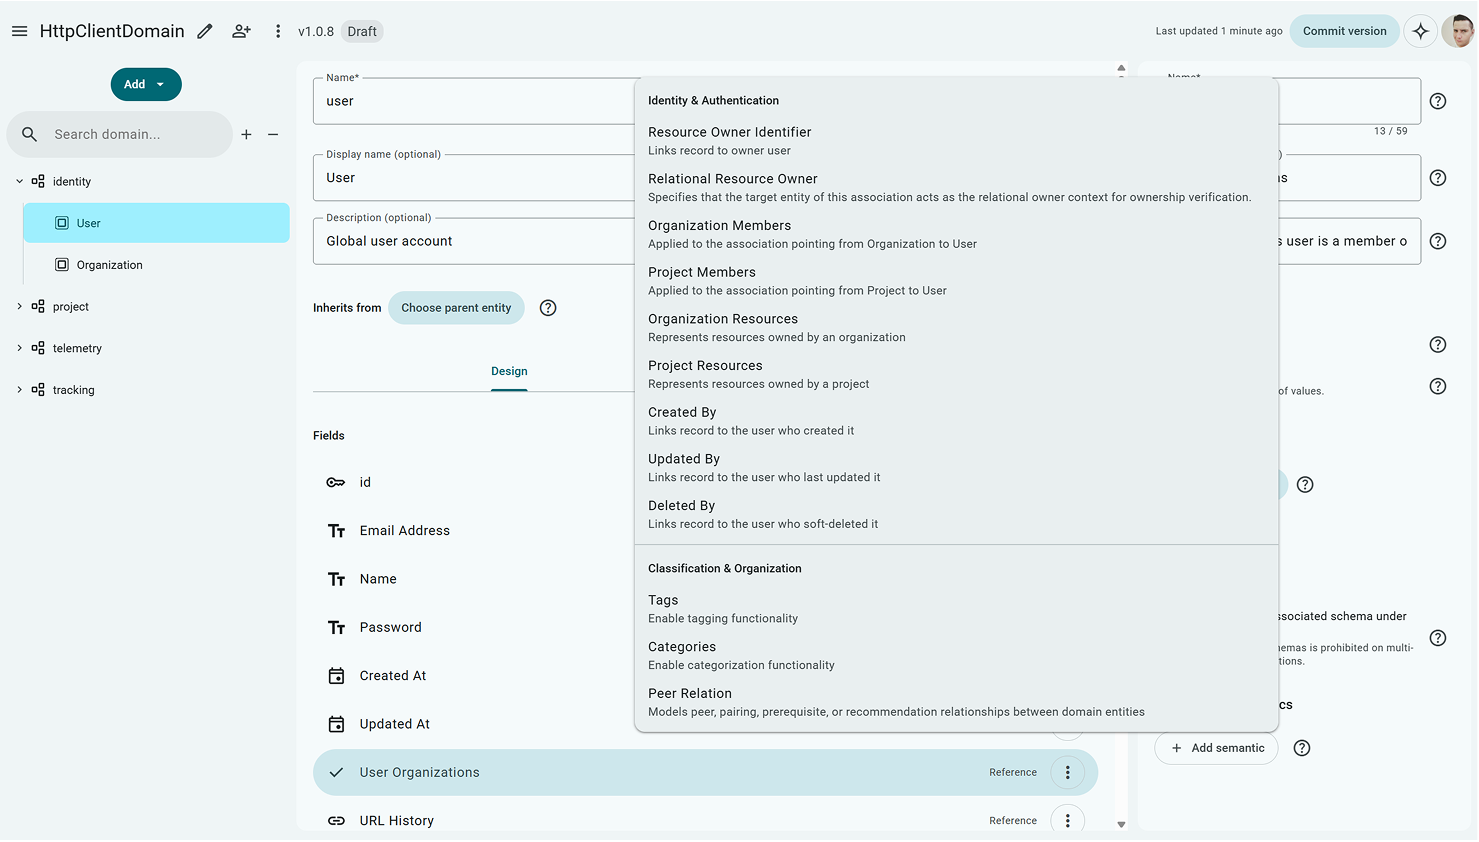Click Commit version button
1479x842 pixels.
coord(1344,31)
